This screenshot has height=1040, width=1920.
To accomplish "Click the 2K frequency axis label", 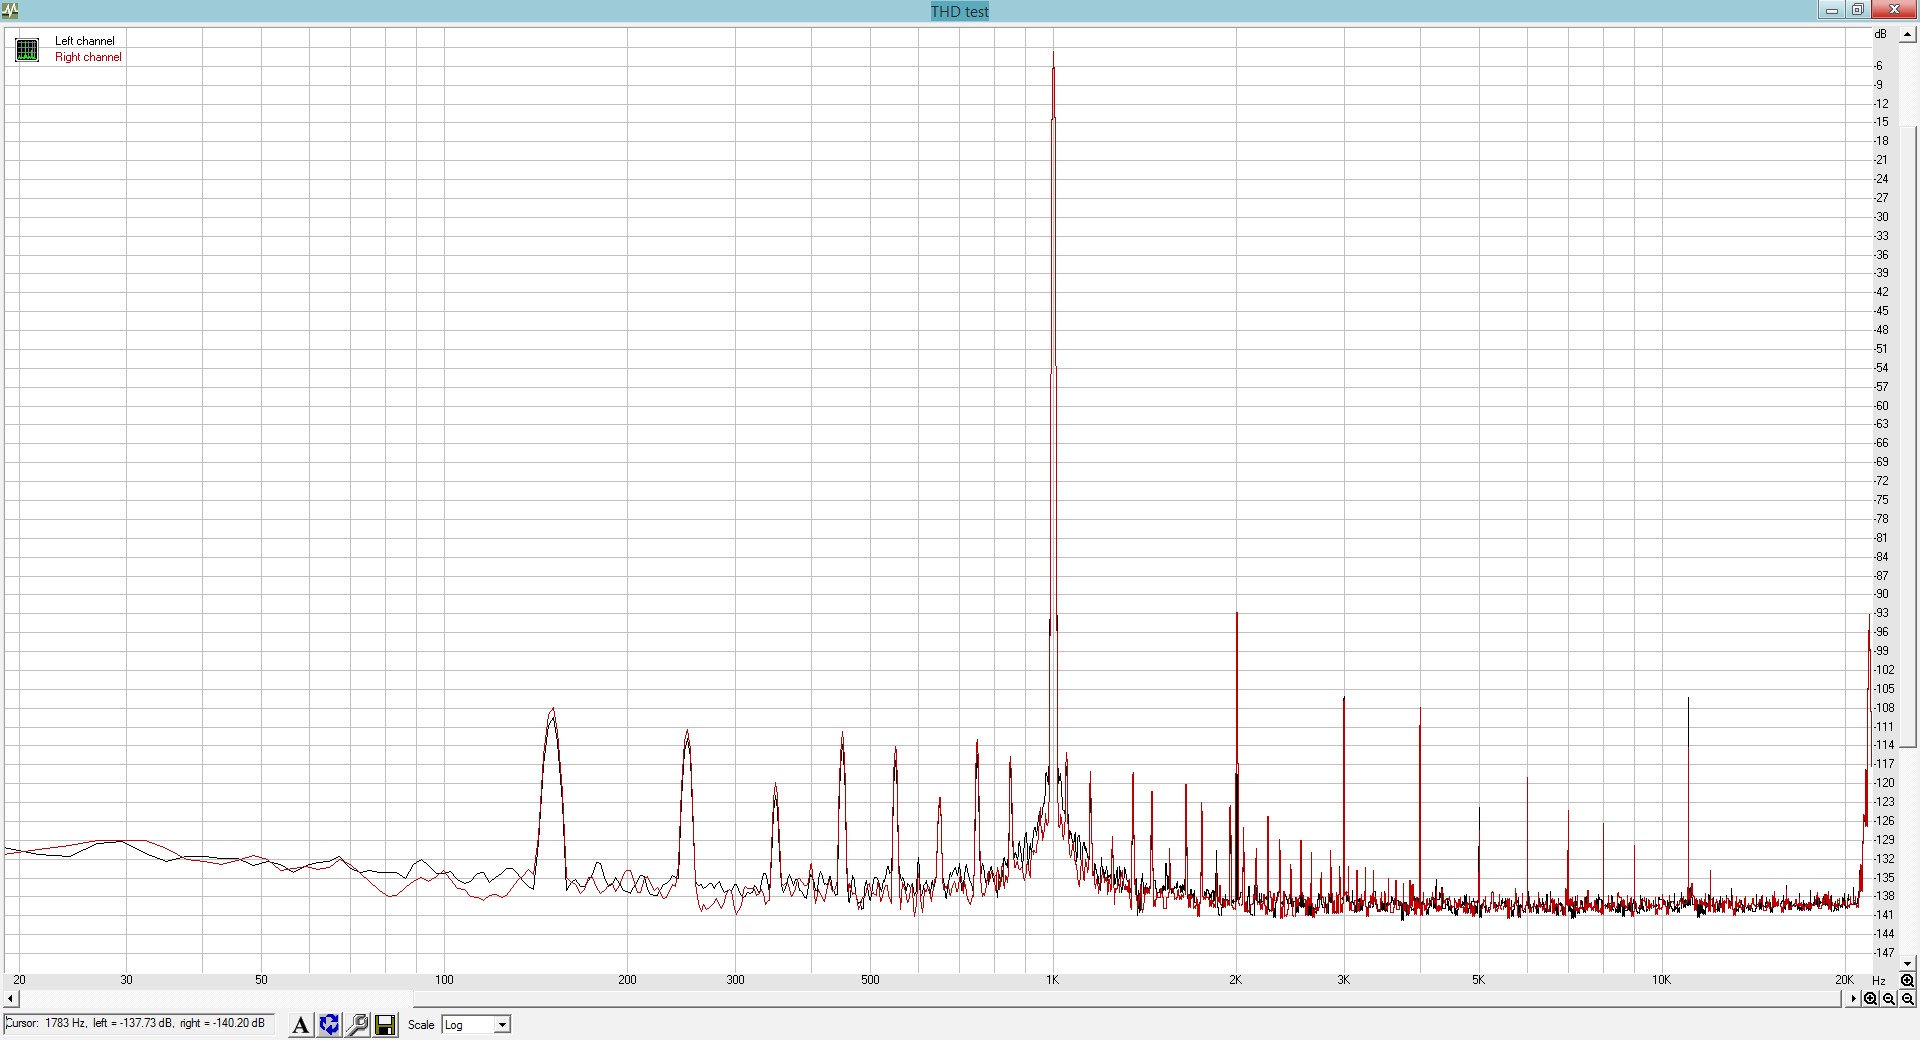I will (x=1235, y=980).
